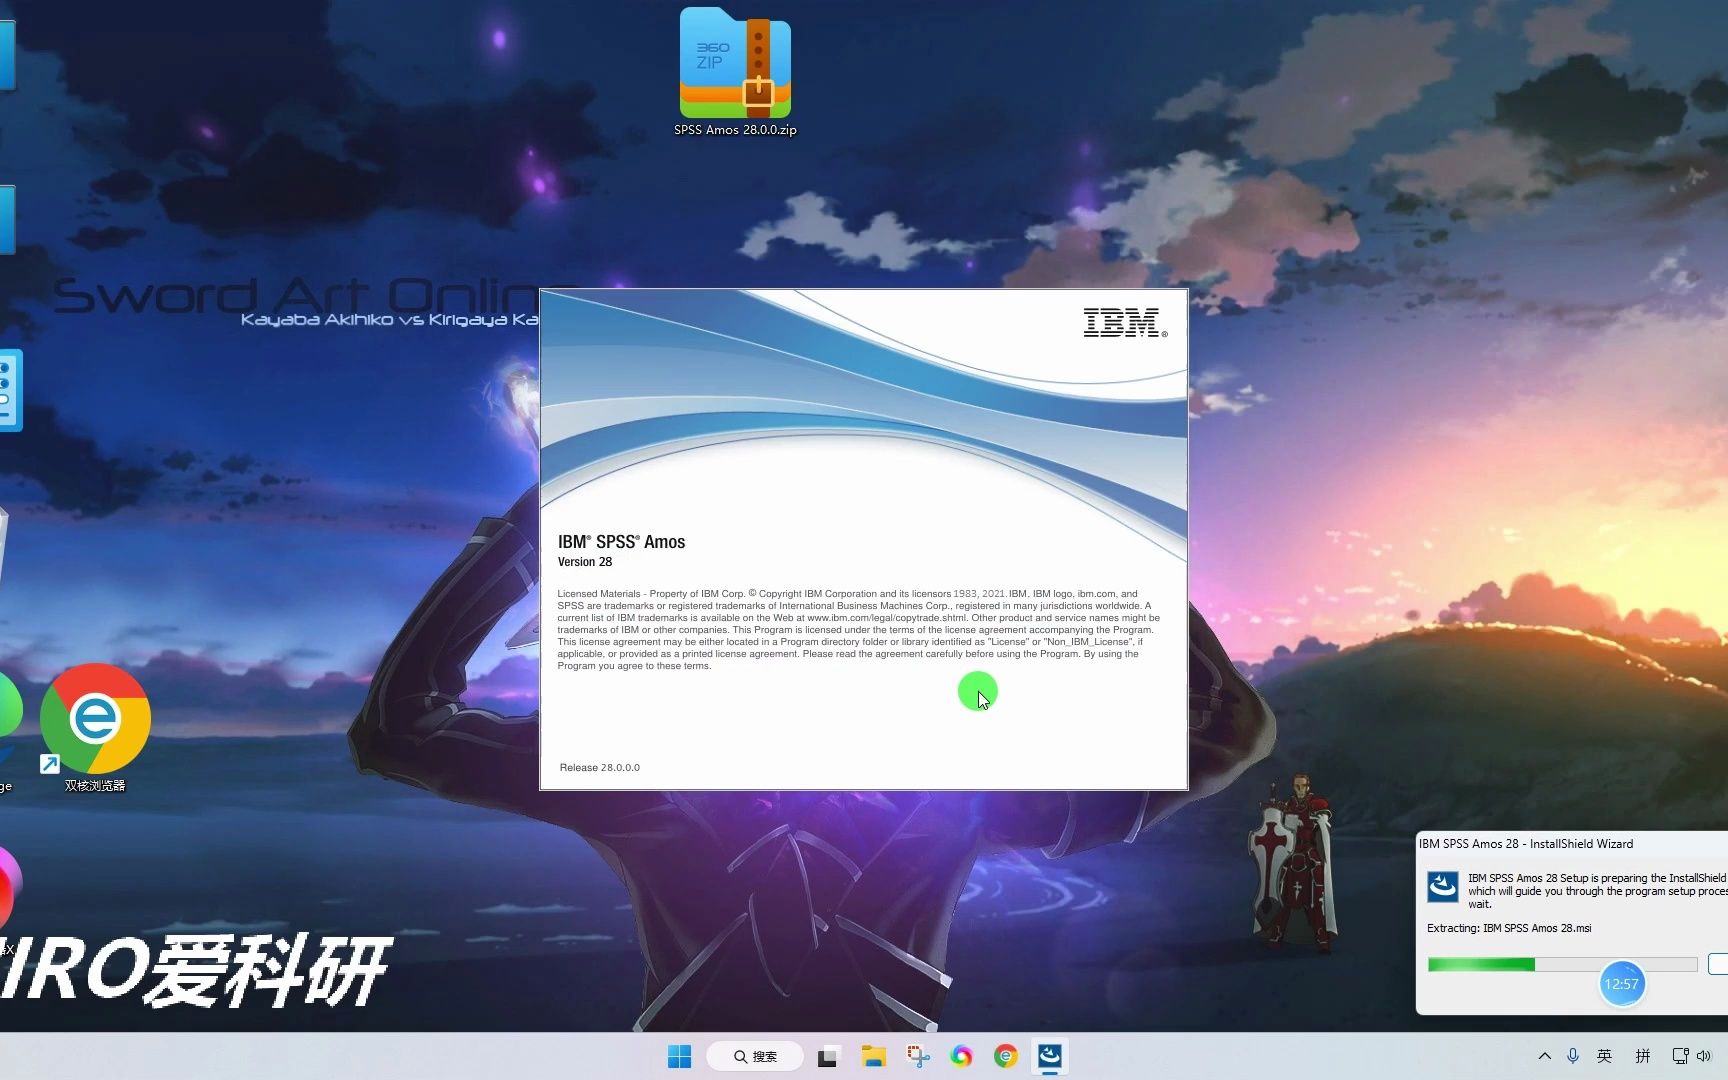This screenshot has height=1080, width=1728.
Task: Open File Explorer from the taskbar
Action: coord(874,1056)
